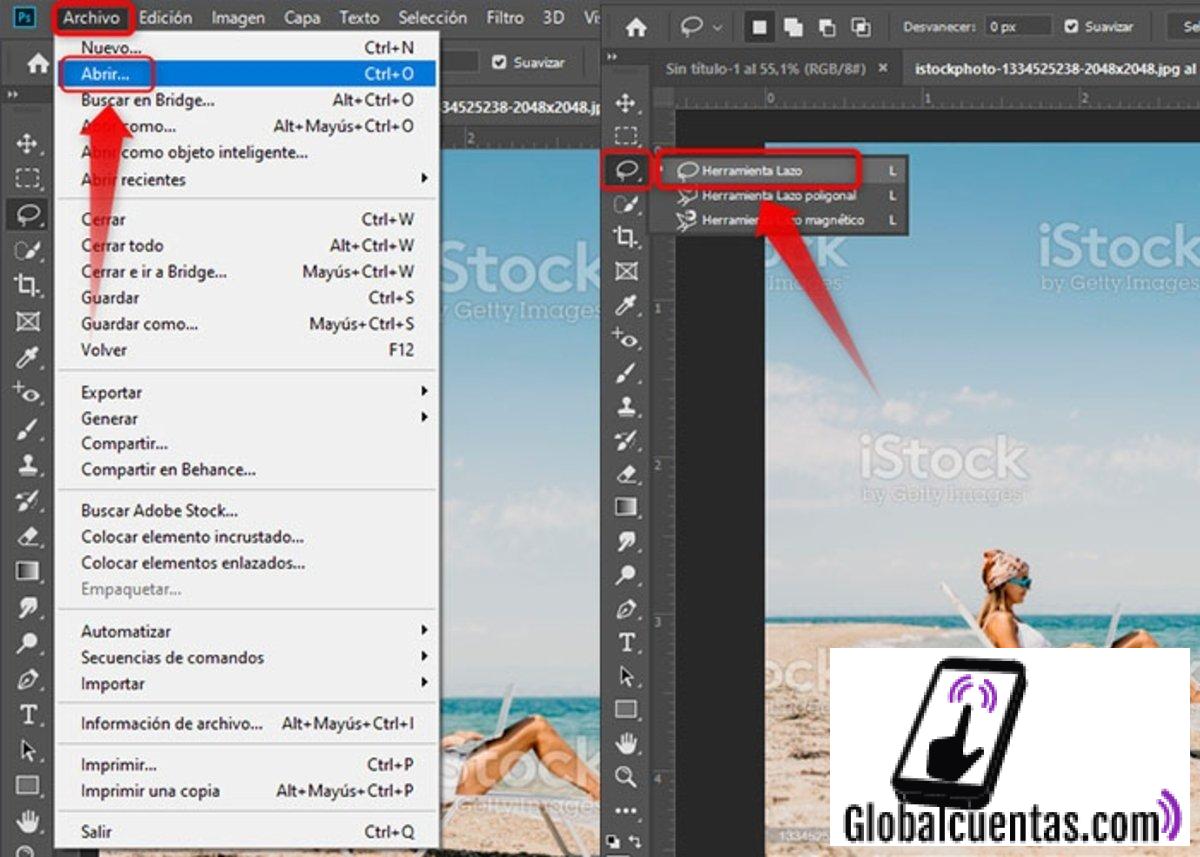The width and height of the screenshot is (1200, 857).
Task: Open the Lasso tool preset picker dropdown
Action: (x=717, y=27)
